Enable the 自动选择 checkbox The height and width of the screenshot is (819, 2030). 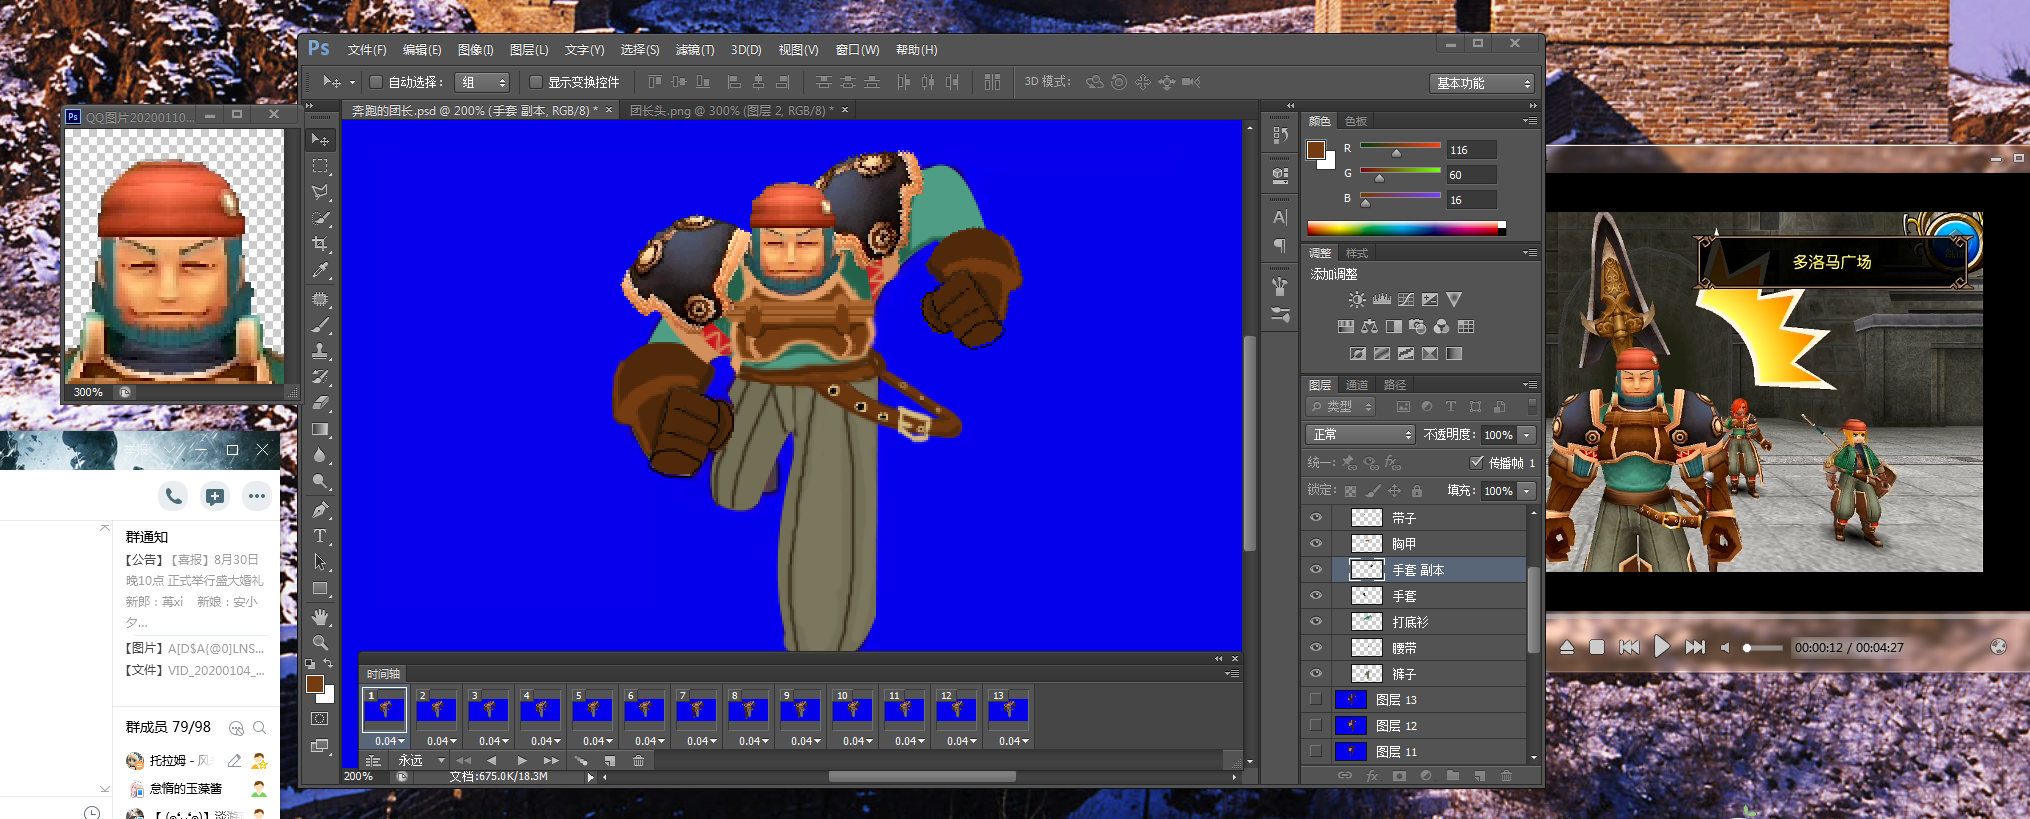(376, 82)
